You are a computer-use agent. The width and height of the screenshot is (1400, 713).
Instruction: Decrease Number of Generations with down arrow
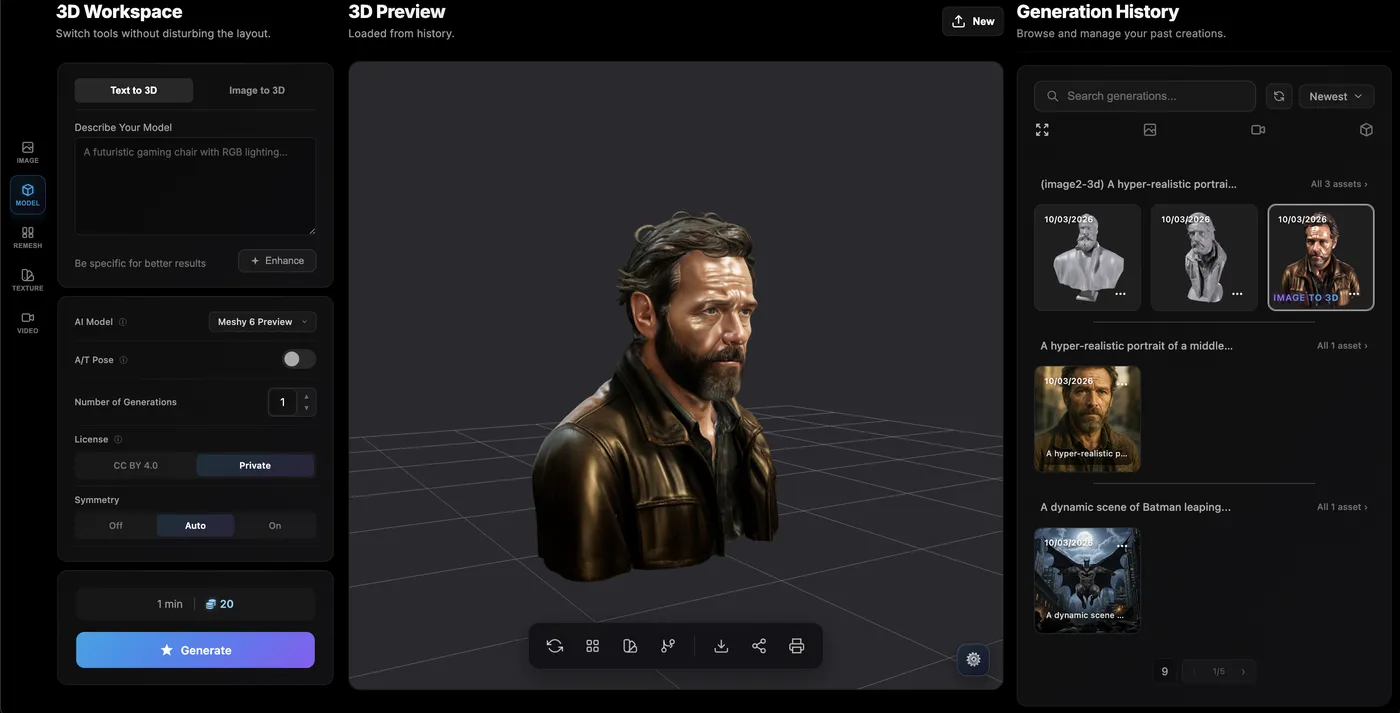point(306,408)
